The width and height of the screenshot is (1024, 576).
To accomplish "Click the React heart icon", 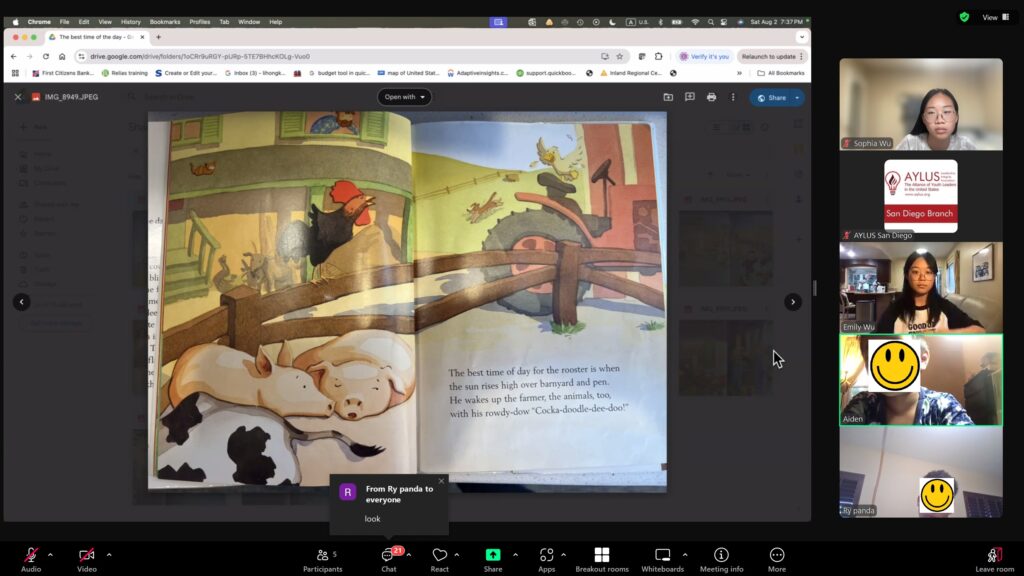I will click(x=440, y=555).
